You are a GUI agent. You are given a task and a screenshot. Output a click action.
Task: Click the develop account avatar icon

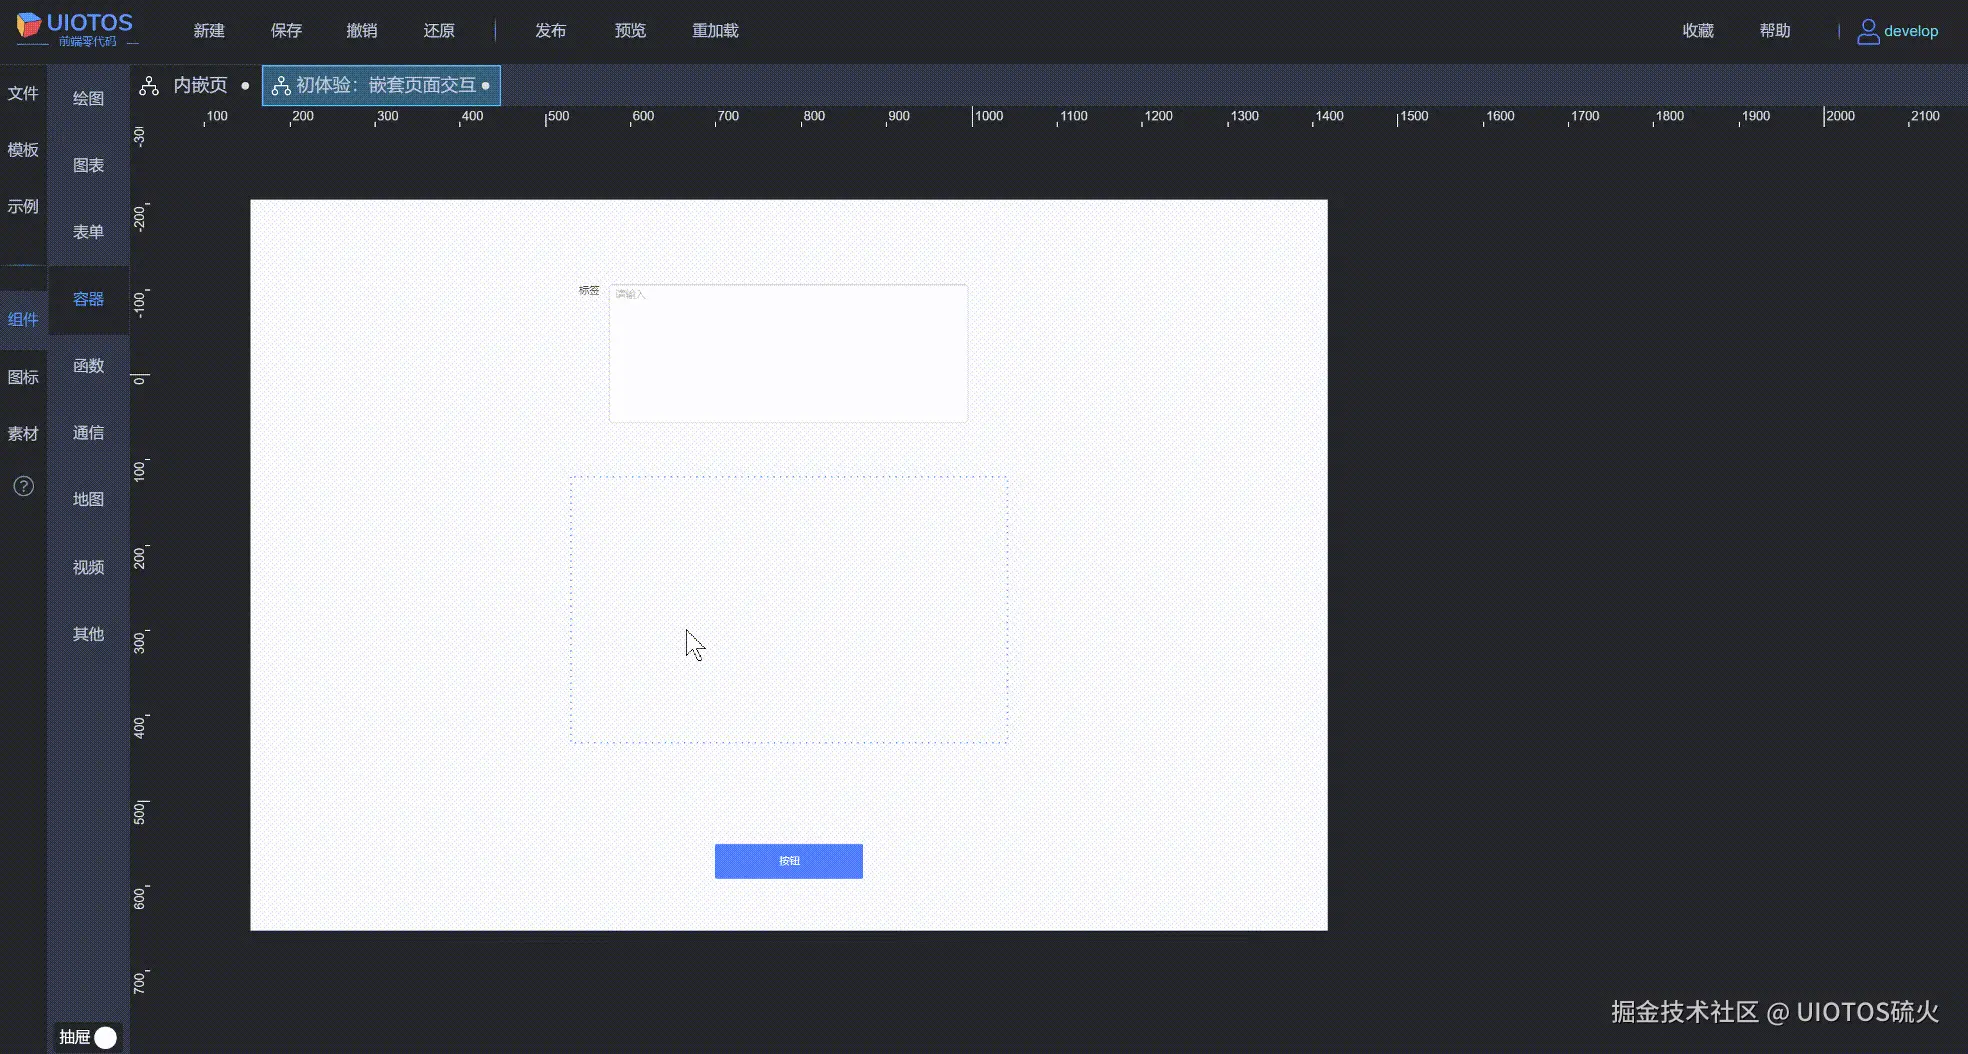[1869, 30]
